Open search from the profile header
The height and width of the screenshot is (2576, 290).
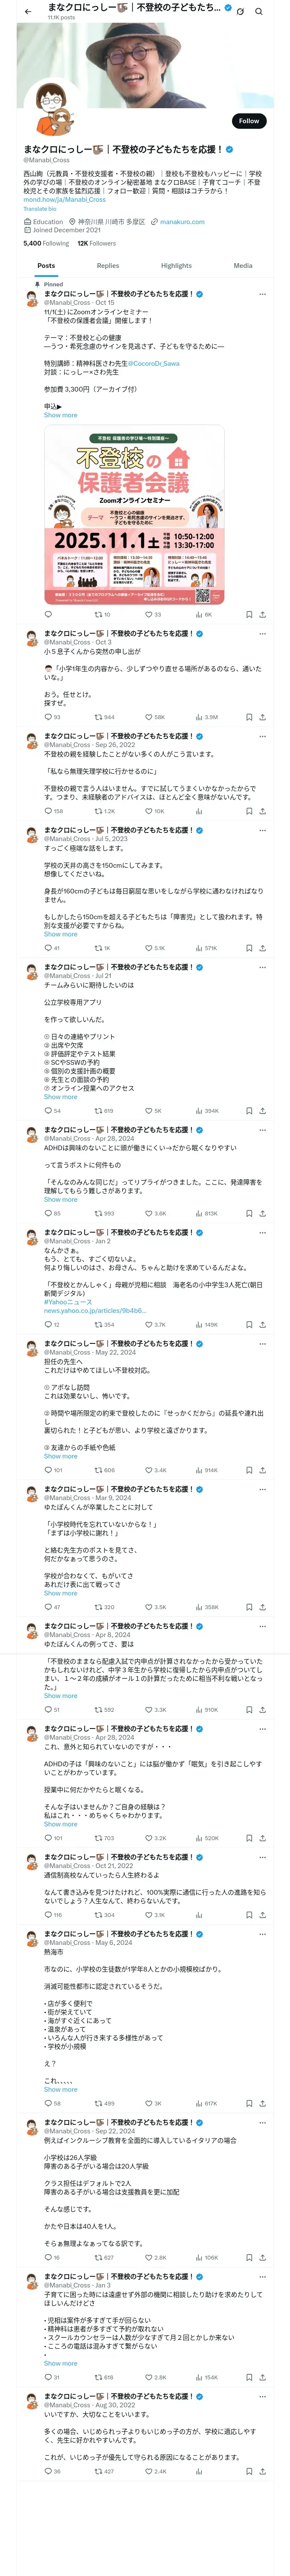pos(259,11)
